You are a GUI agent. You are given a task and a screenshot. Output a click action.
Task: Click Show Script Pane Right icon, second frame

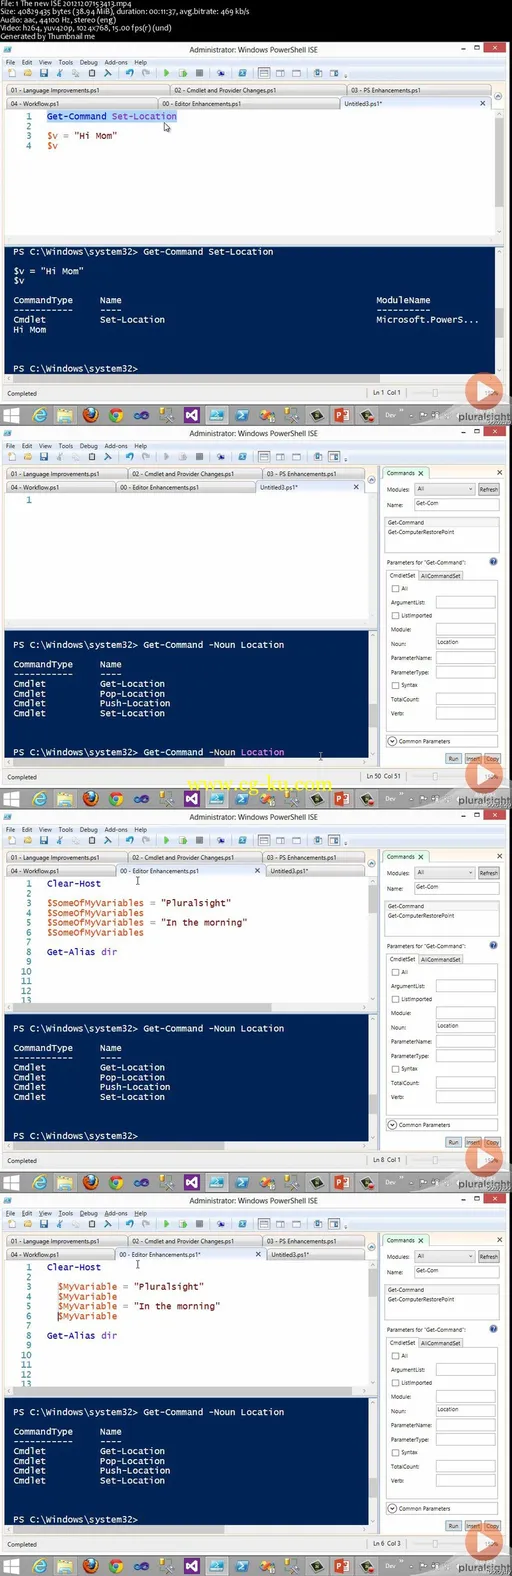click(x=281, y=457)
